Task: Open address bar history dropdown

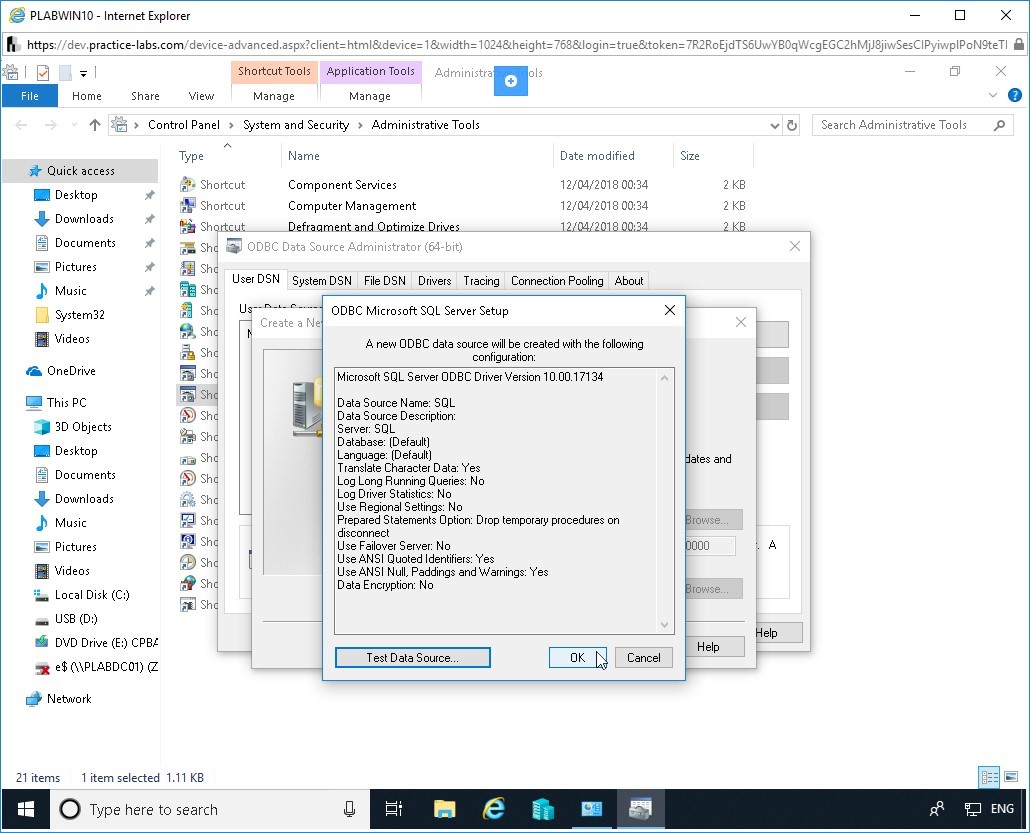Action: pos(774,125)
